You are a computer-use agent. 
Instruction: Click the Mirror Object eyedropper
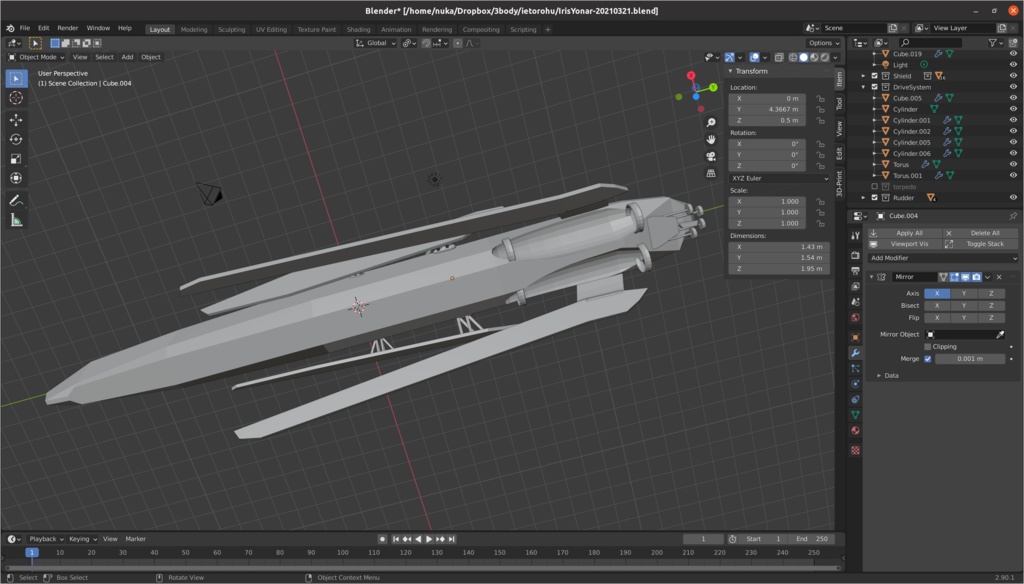1000,334
